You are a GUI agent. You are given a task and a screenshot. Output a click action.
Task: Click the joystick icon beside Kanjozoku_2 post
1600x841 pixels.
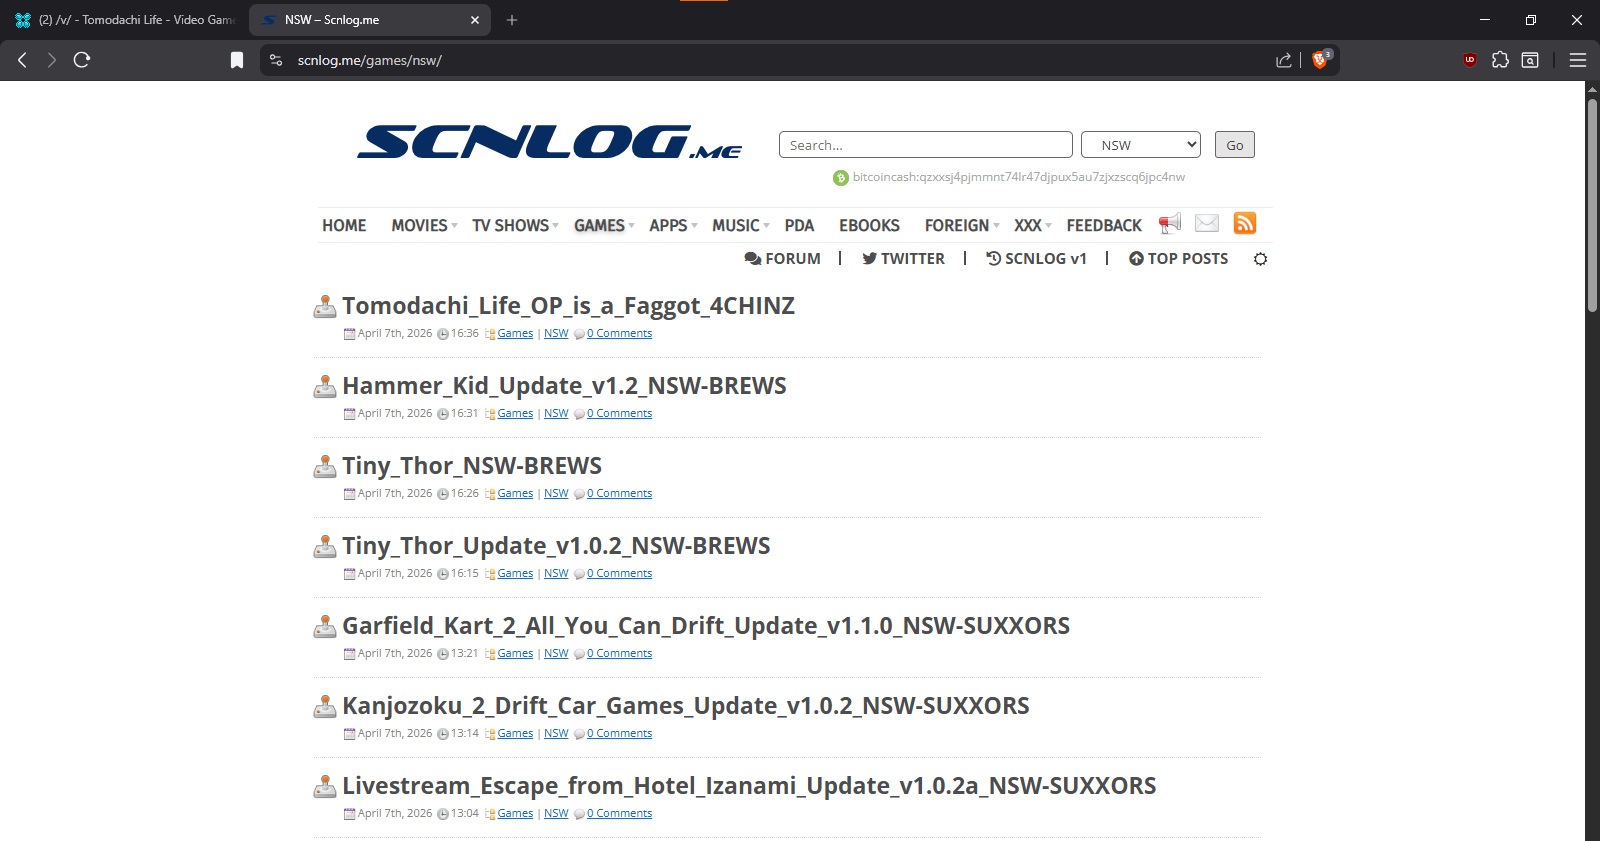(x=325, y=706)
